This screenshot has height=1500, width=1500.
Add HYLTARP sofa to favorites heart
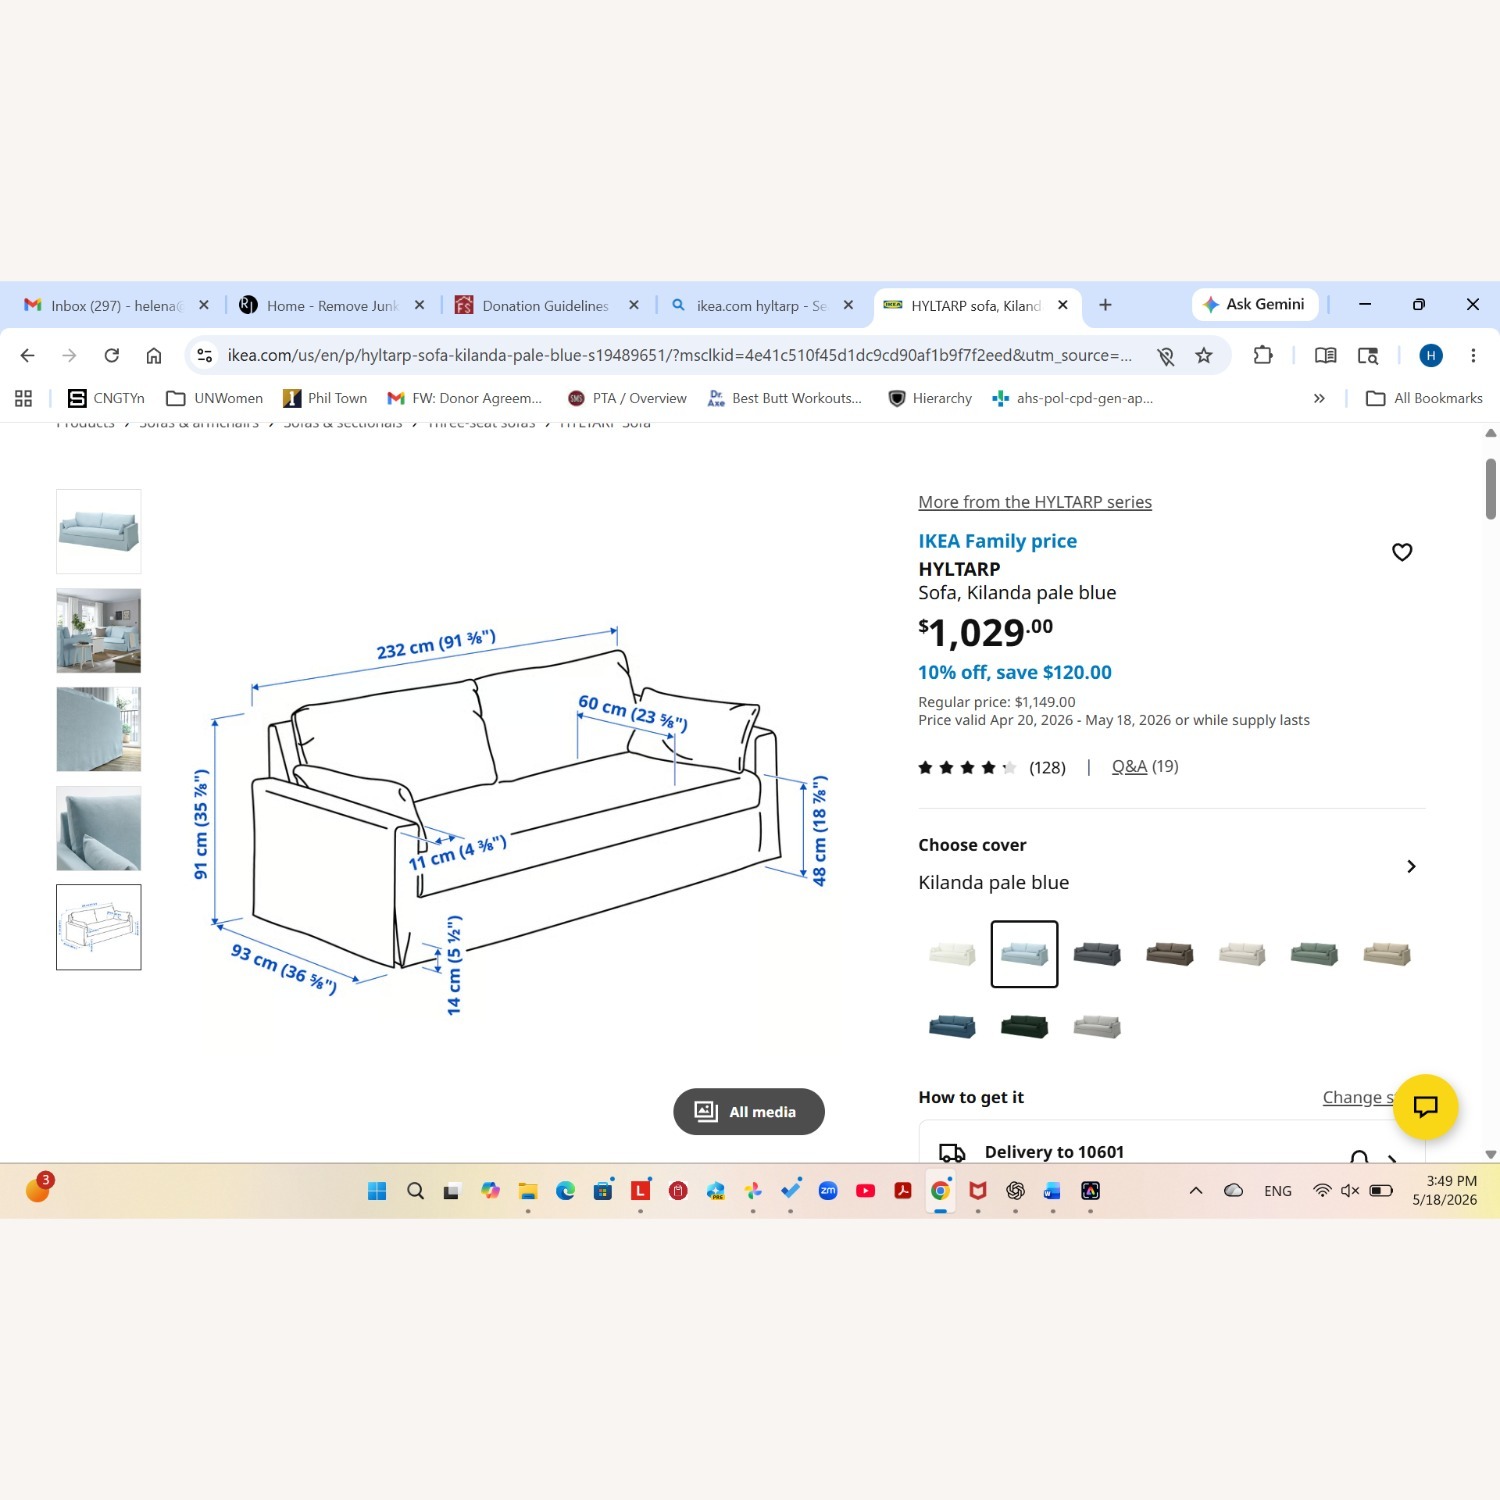click(1402, 552)
